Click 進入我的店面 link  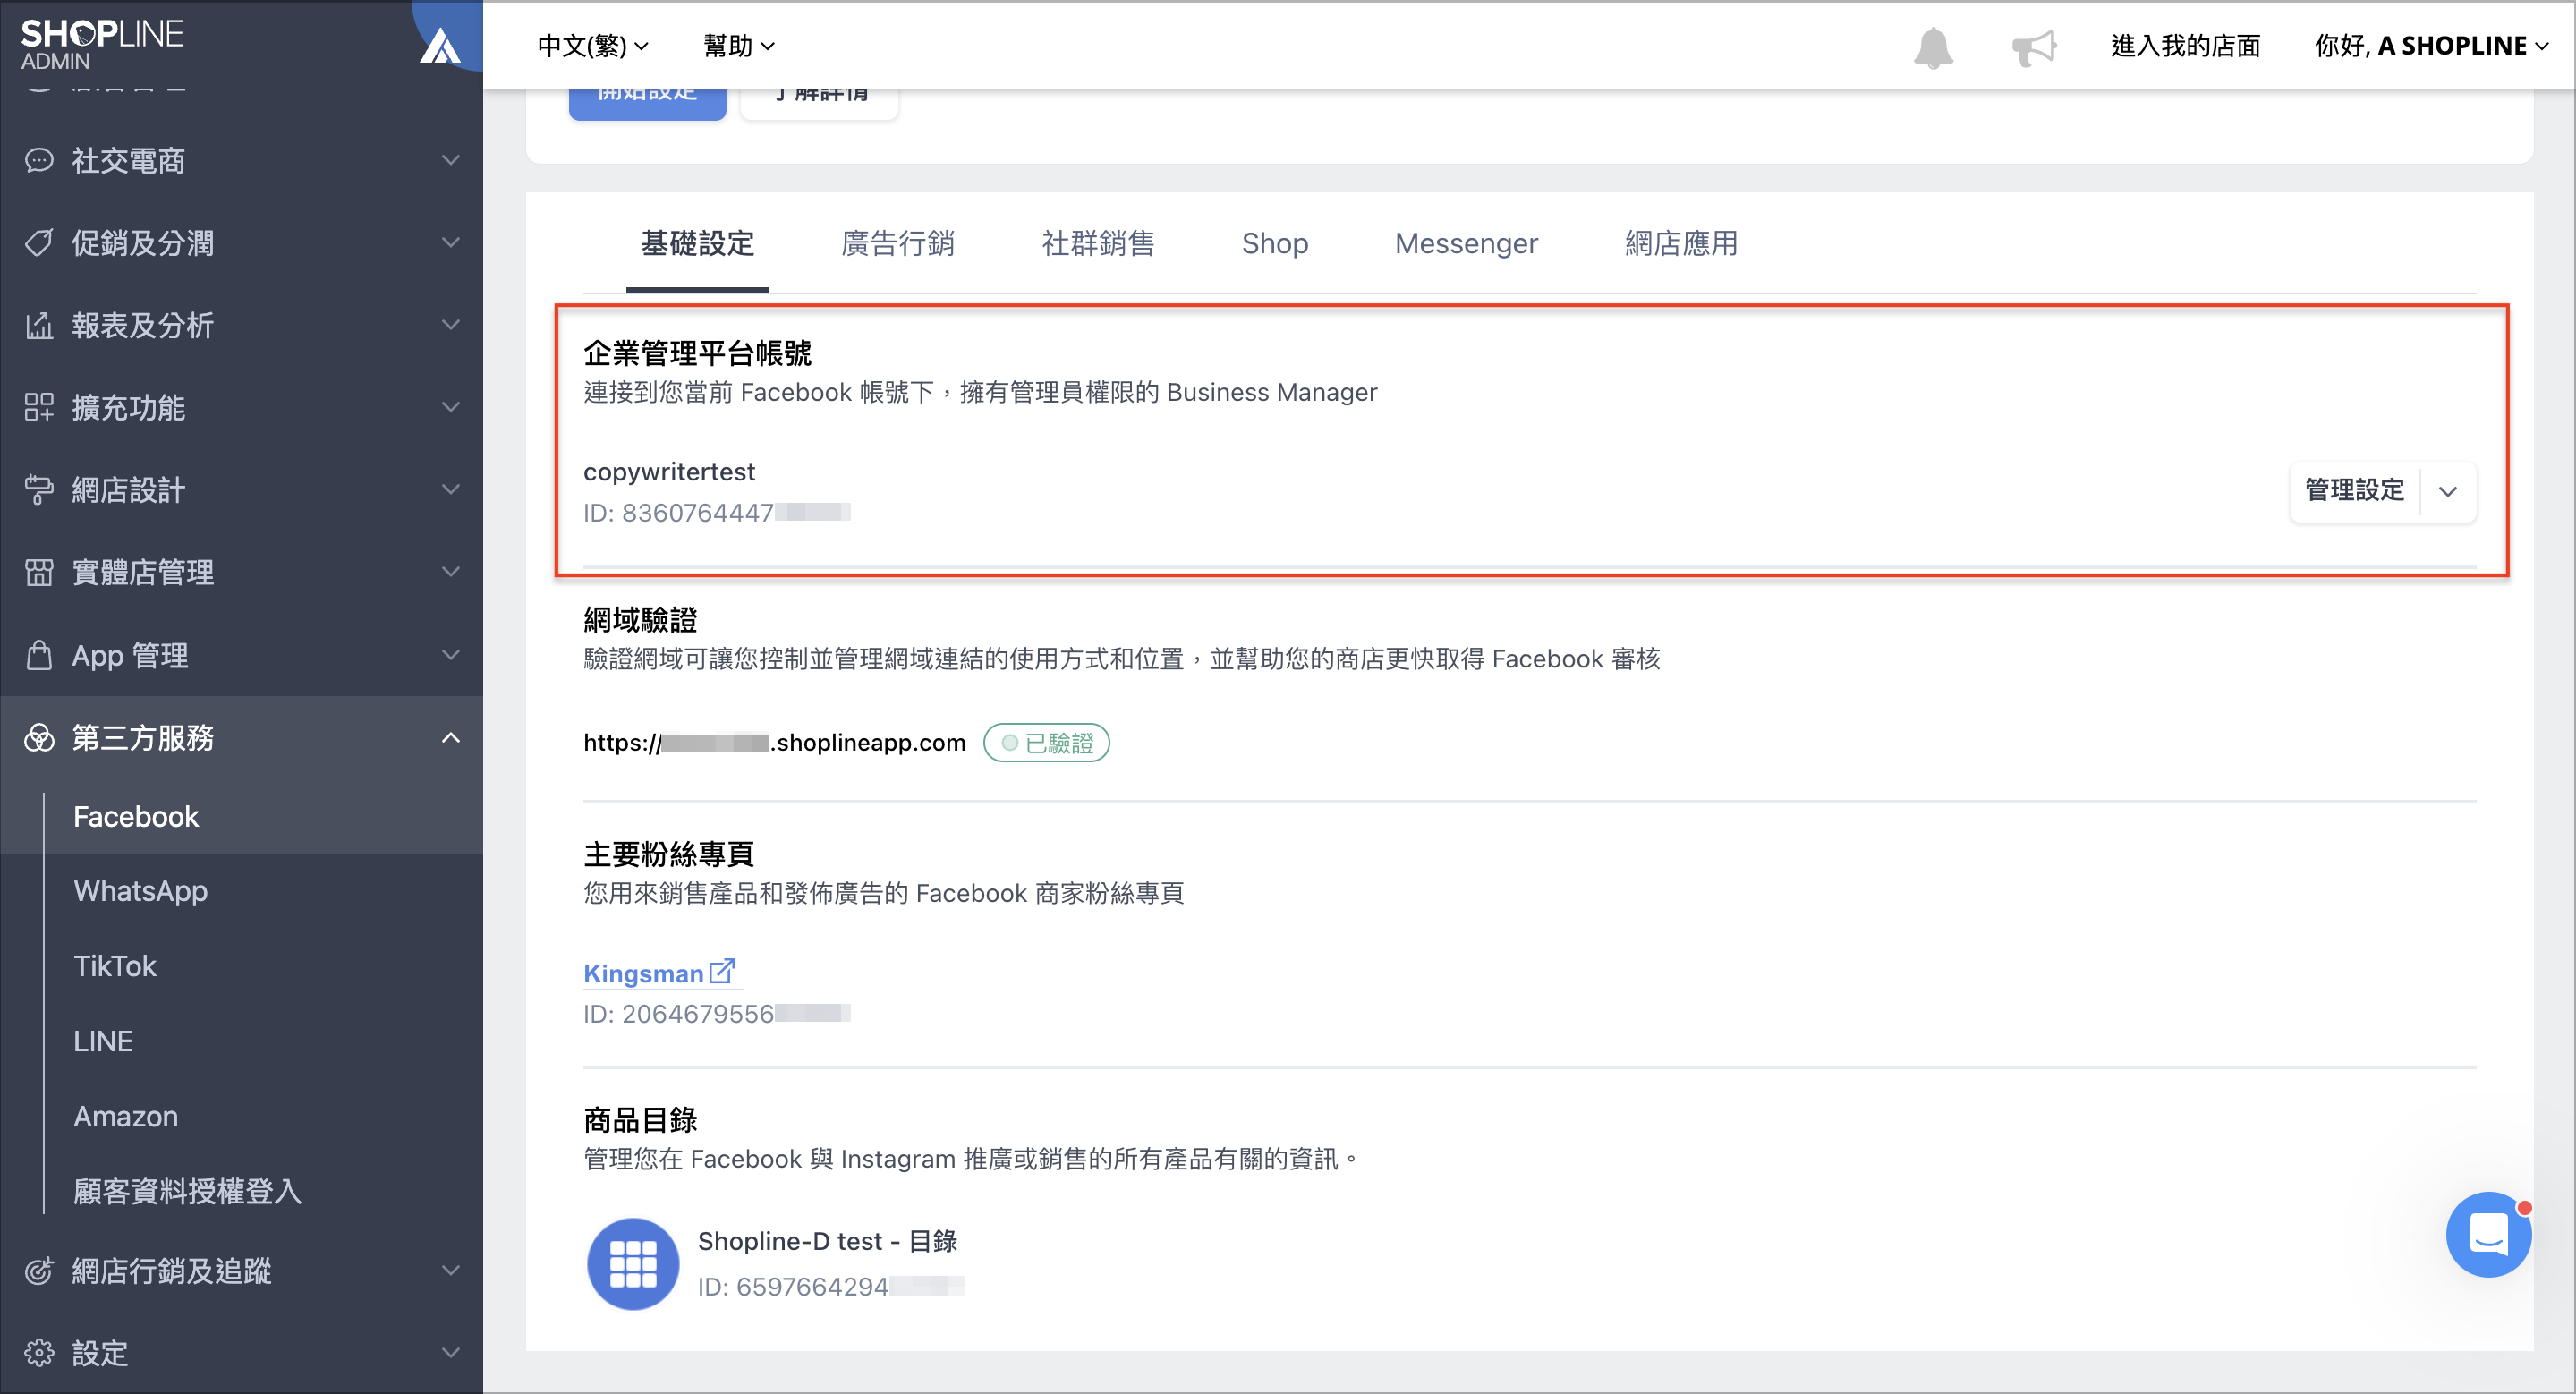tap(2185, 46)
